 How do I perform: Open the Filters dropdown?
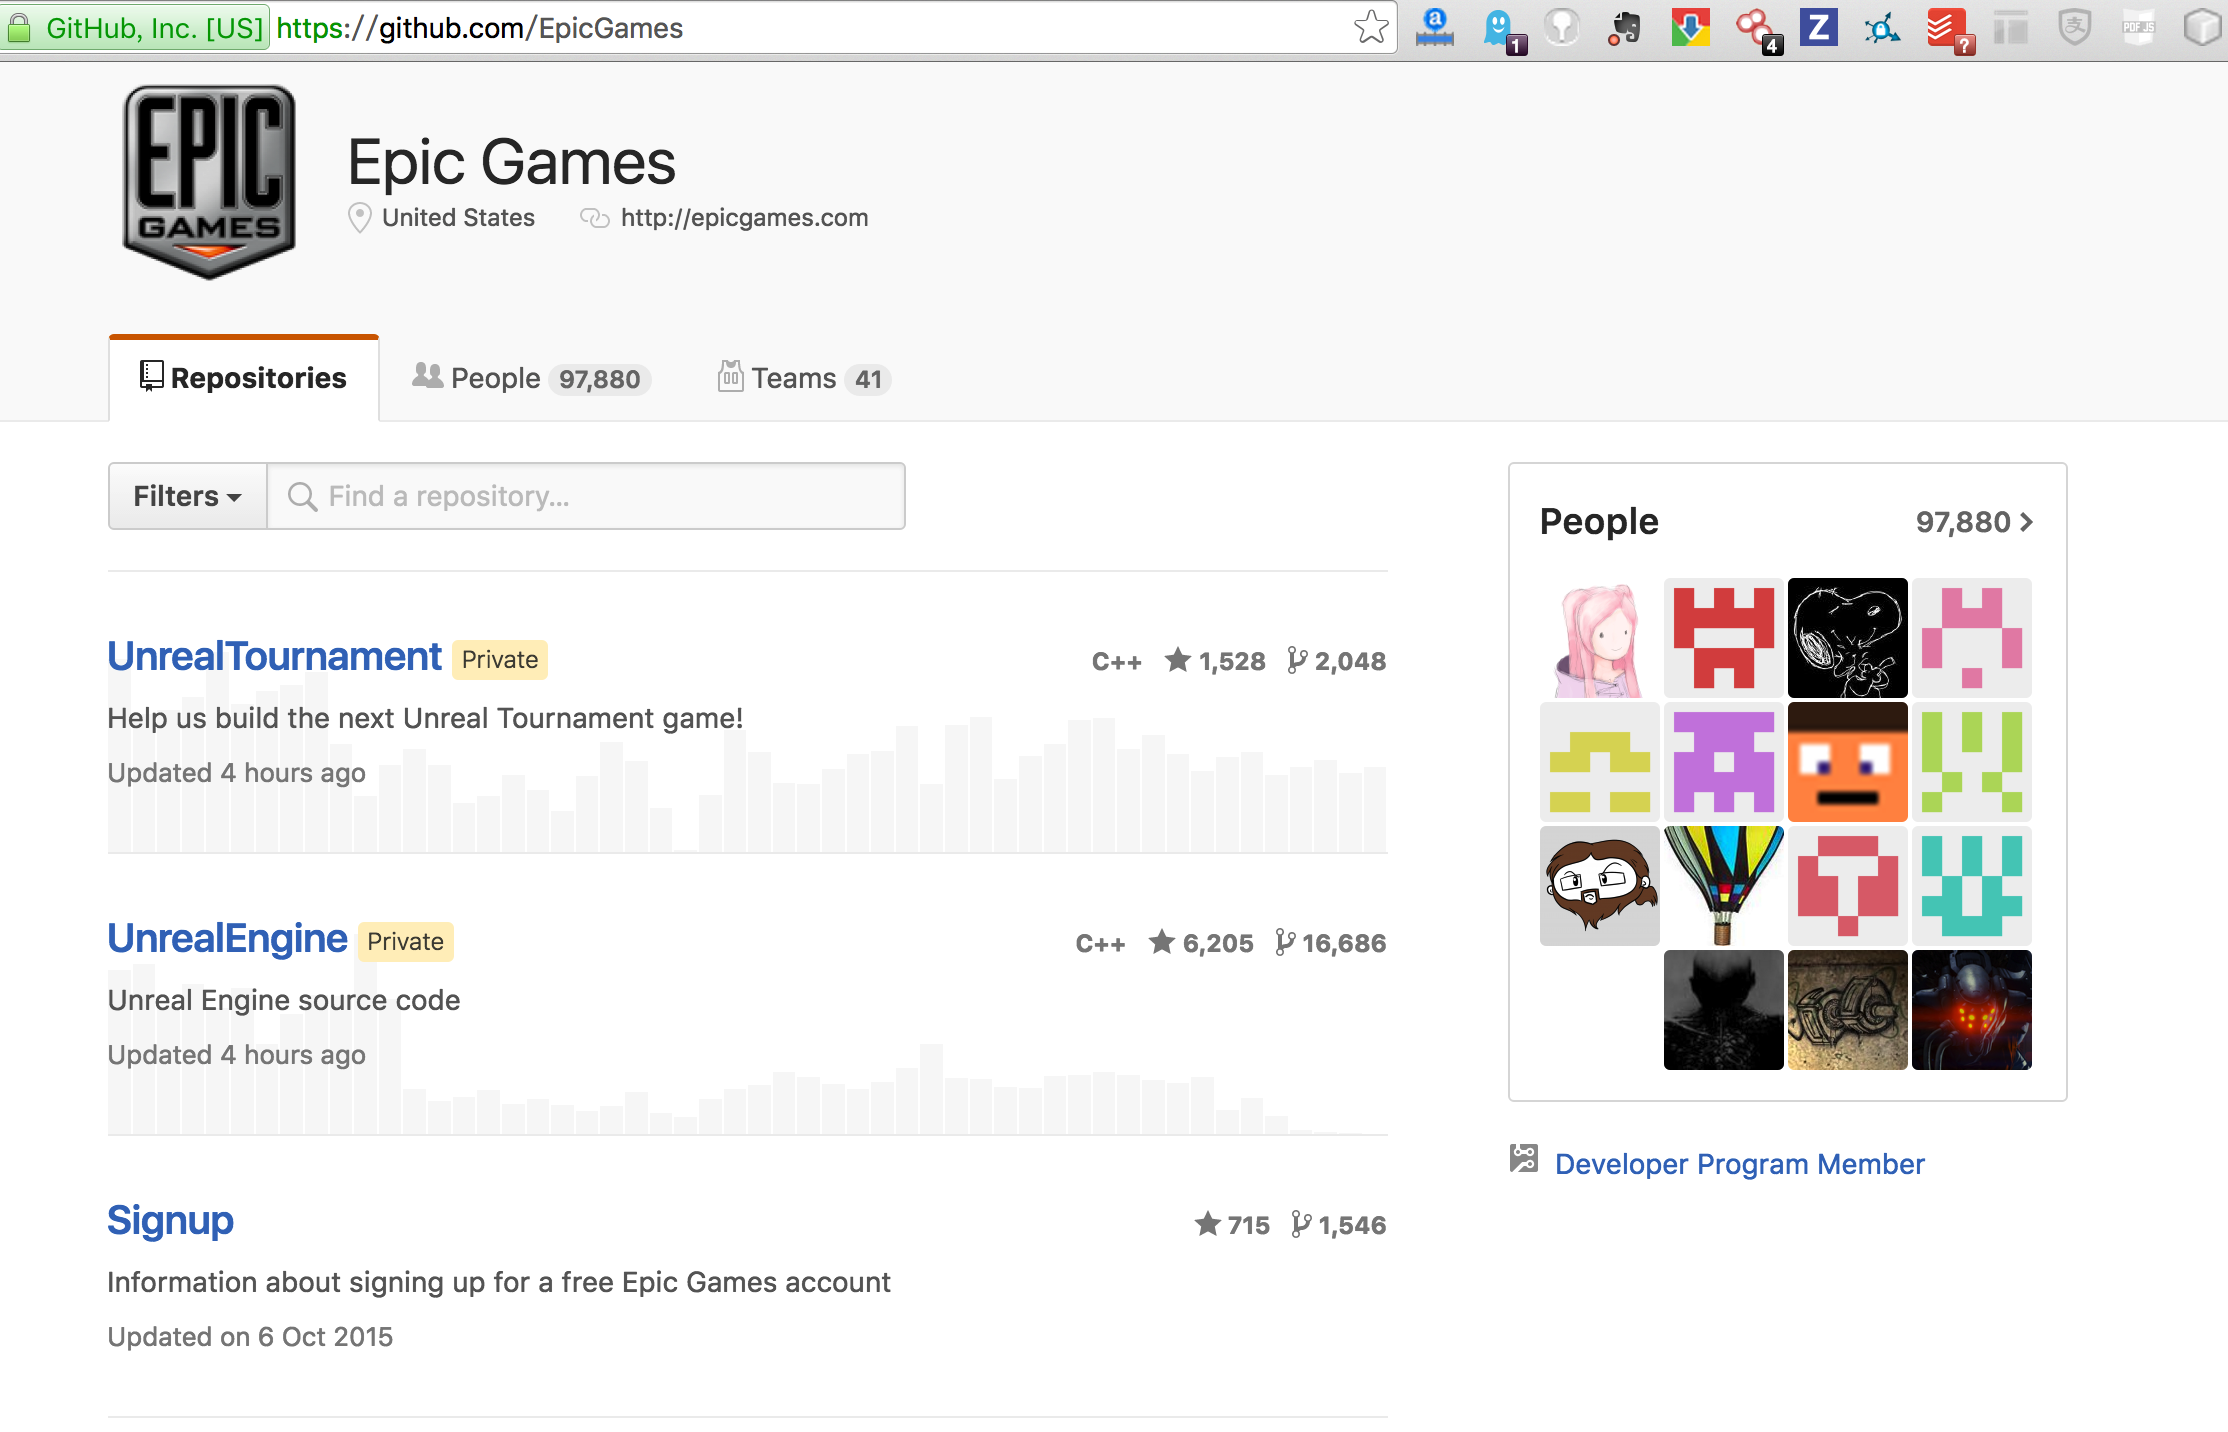188,496
